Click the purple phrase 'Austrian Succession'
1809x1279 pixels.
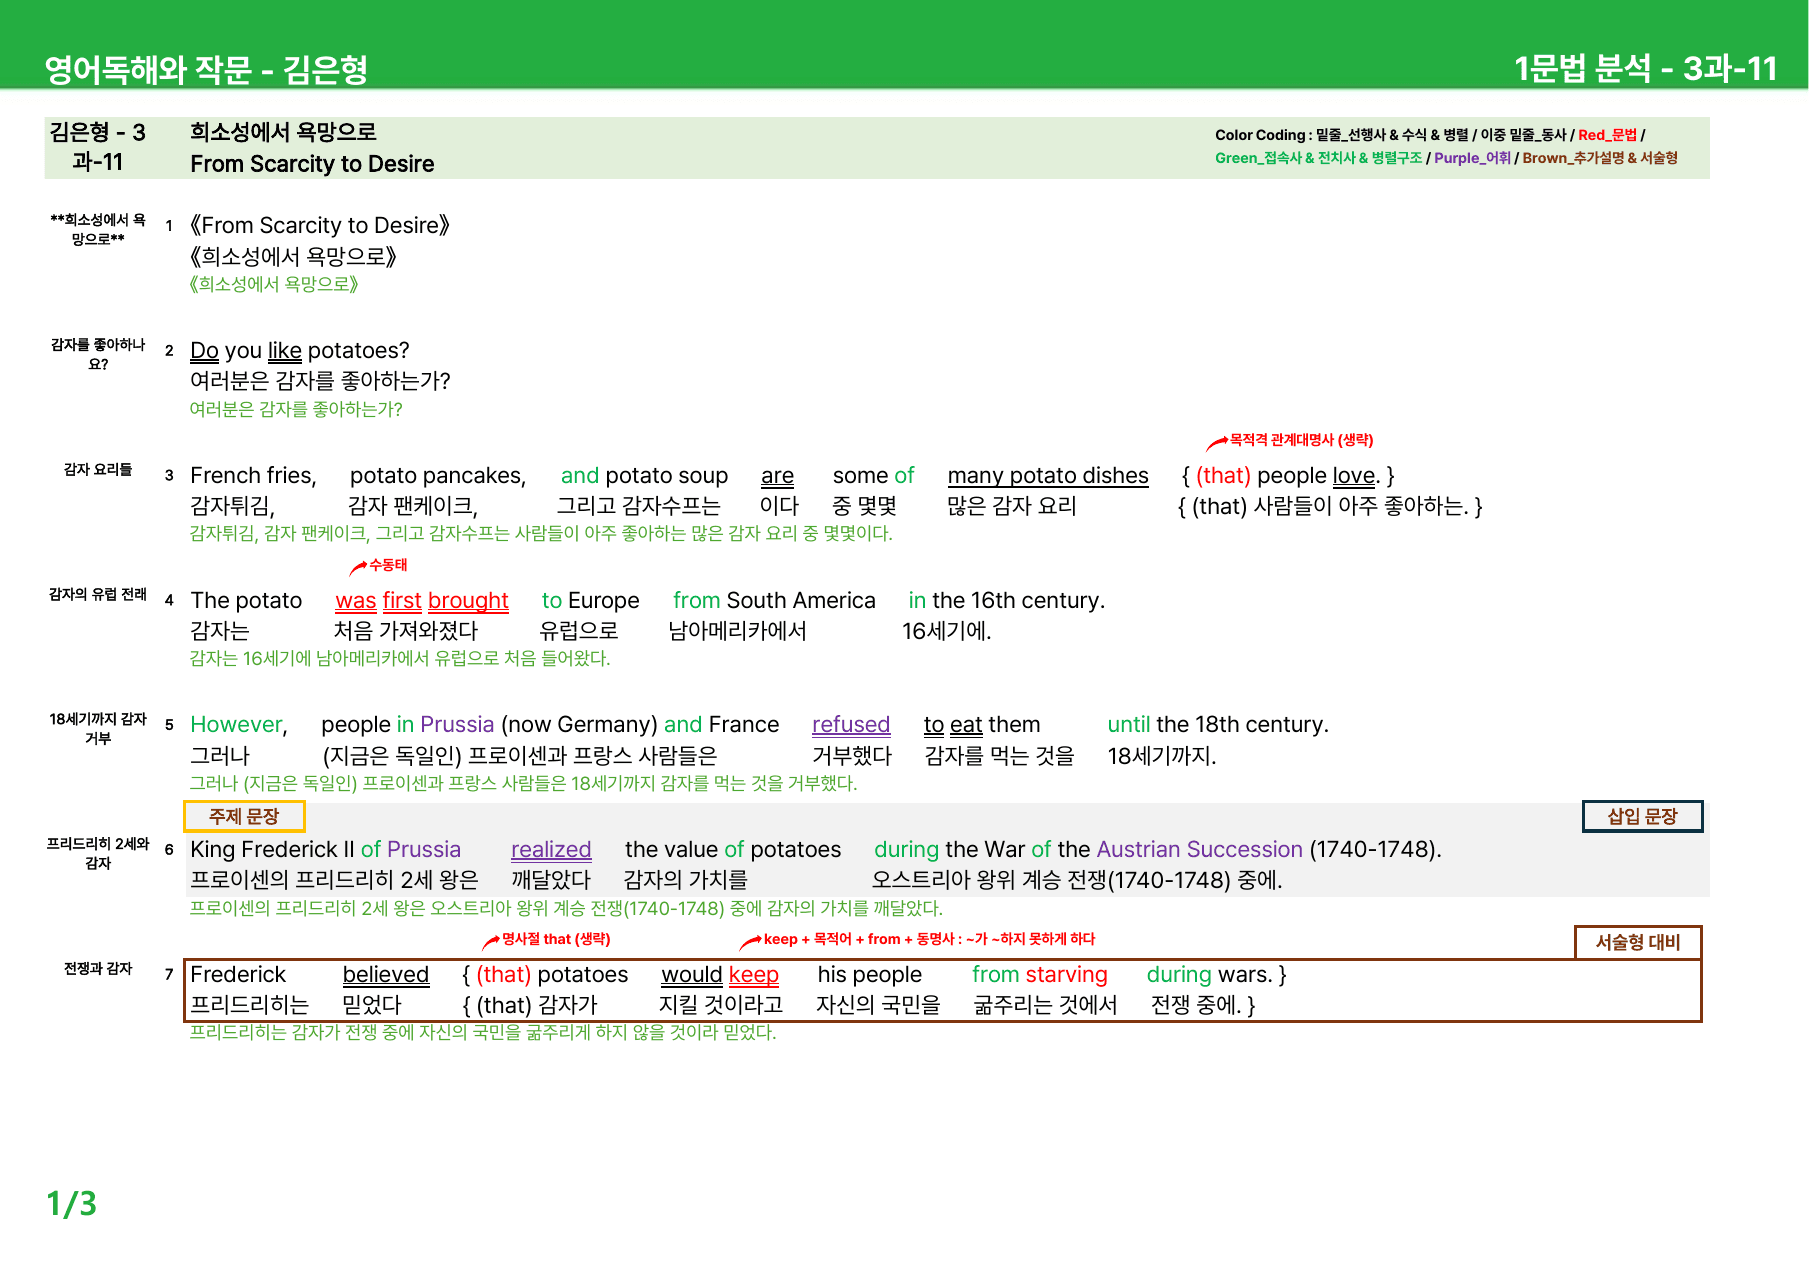point(1199,849)
